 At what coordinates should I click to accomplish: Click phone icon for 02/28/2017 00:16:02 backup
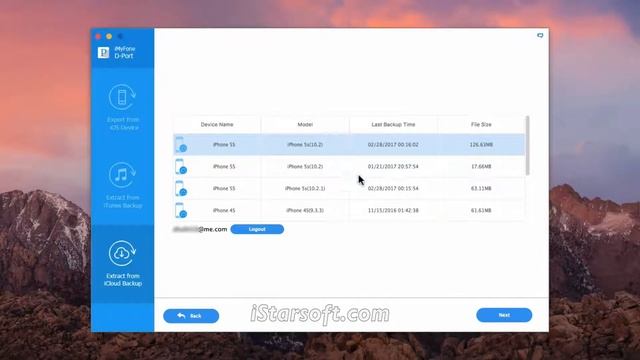coord(180,144)
